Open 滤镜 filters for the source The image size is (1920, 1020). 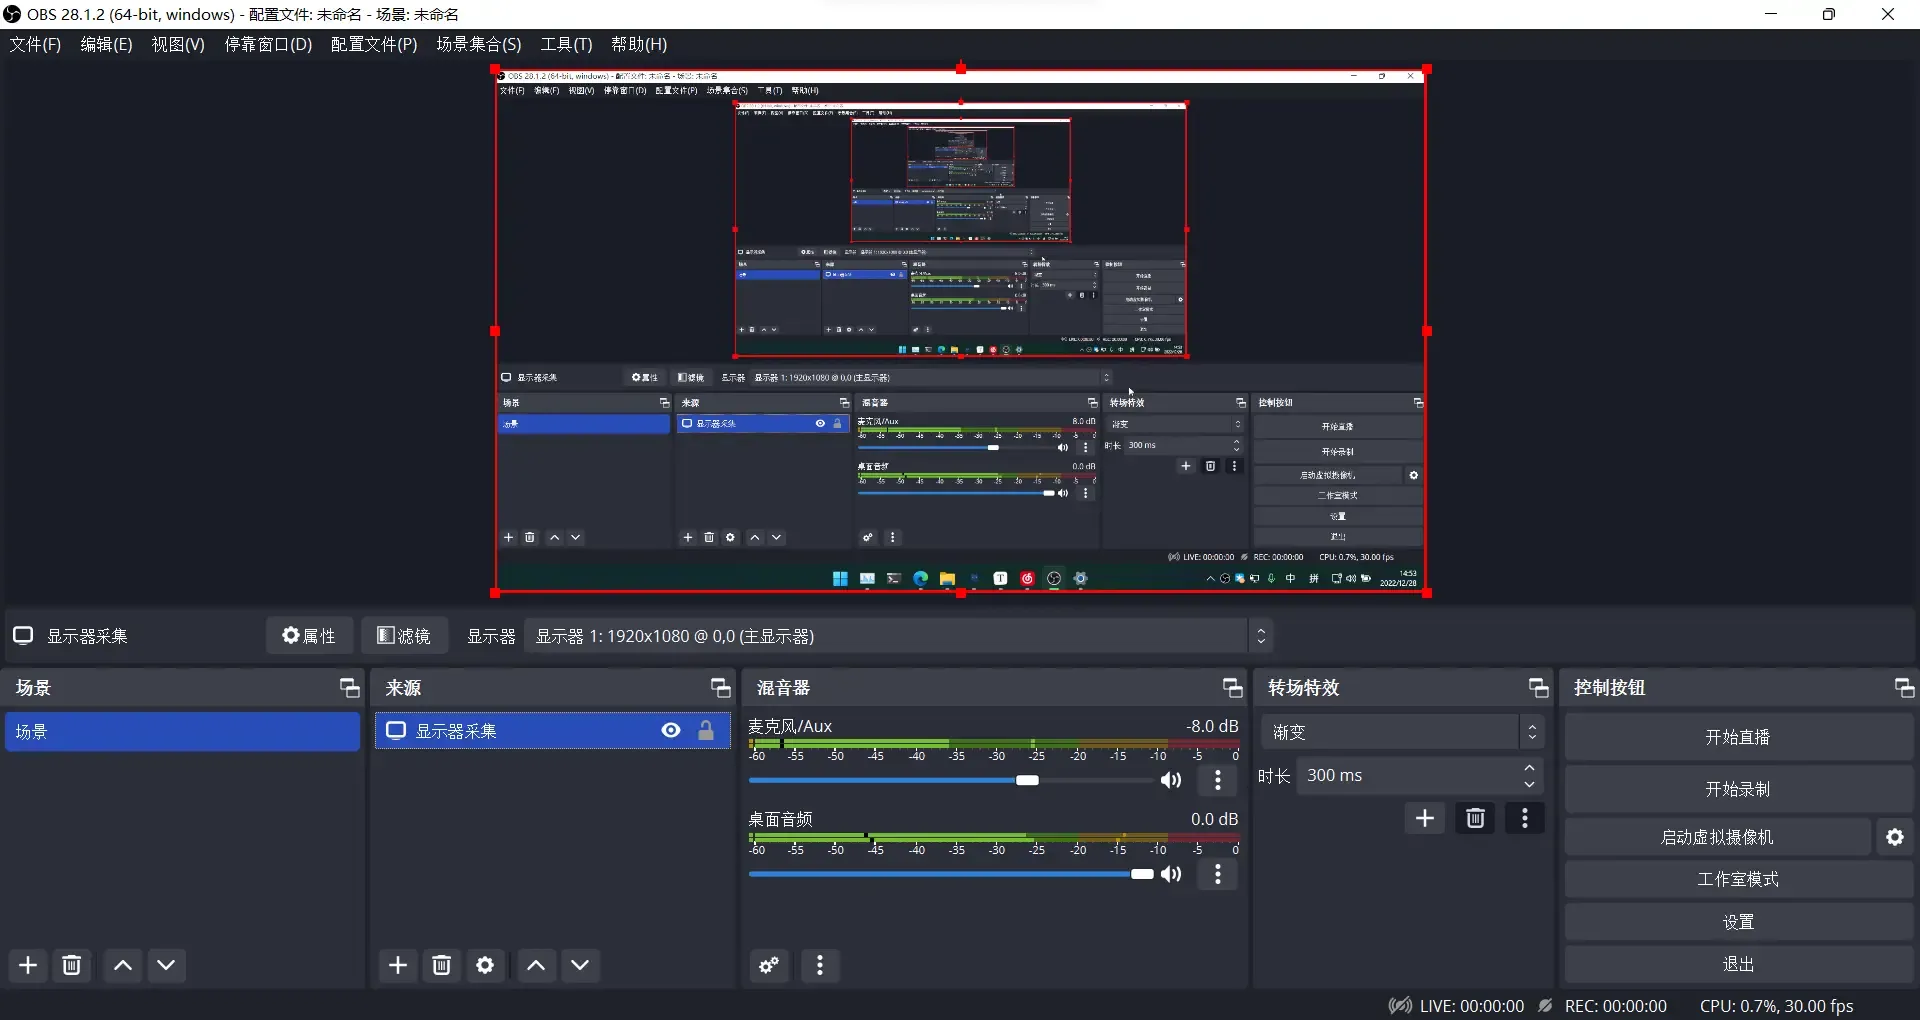tap(404, 636)
